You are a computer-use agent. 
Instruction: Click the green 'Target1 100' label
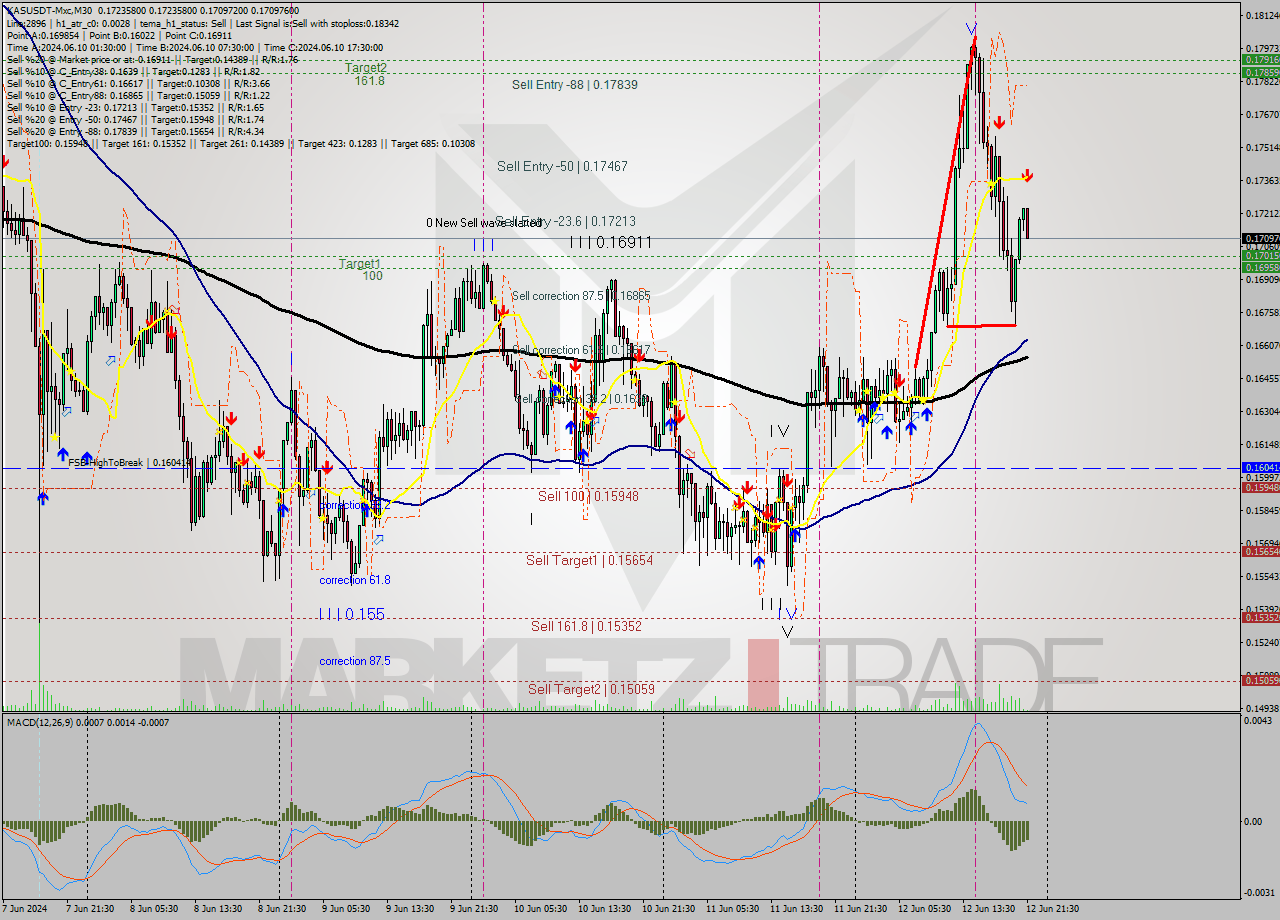(360, 269)
